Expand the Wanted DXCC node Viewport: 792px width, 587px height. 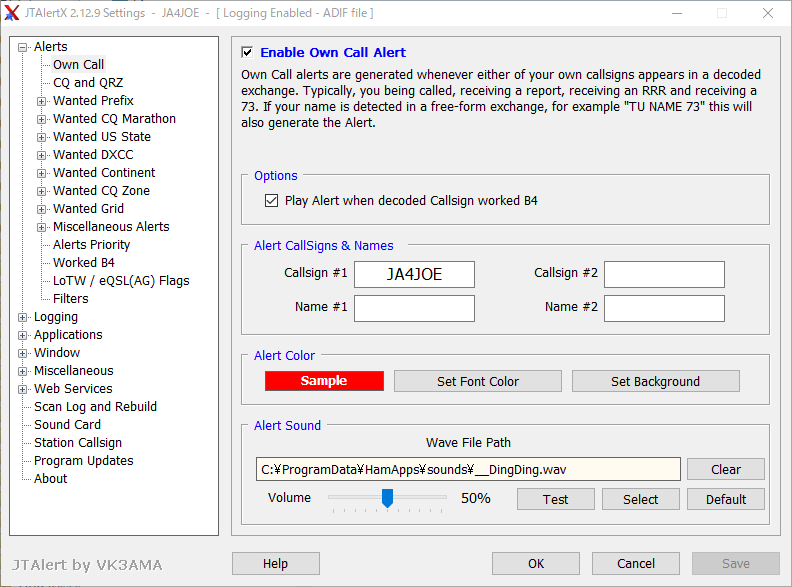(41, 155)
